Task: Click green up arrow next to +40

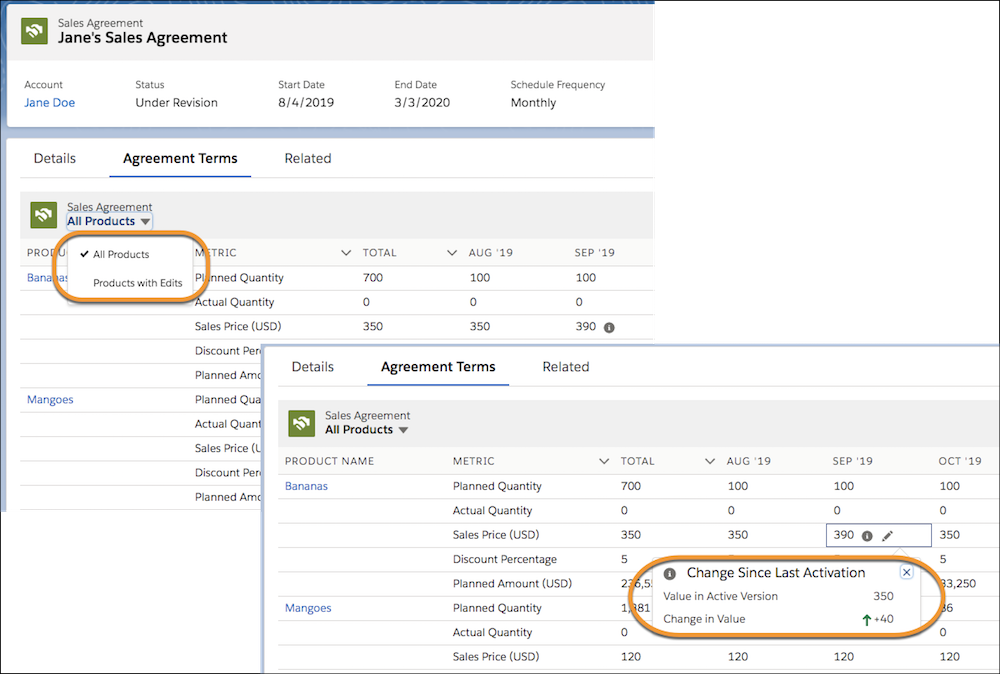Action: click(x=866, y=620)
